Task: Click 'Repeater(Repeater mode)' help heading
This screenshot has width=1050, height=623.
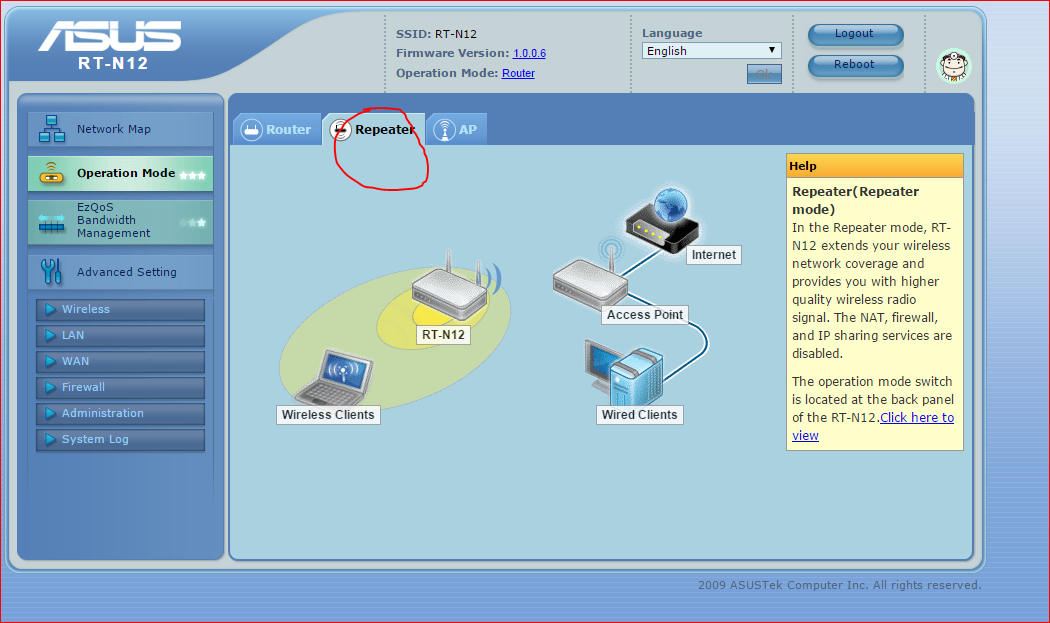Action: (x=855, y=200)
